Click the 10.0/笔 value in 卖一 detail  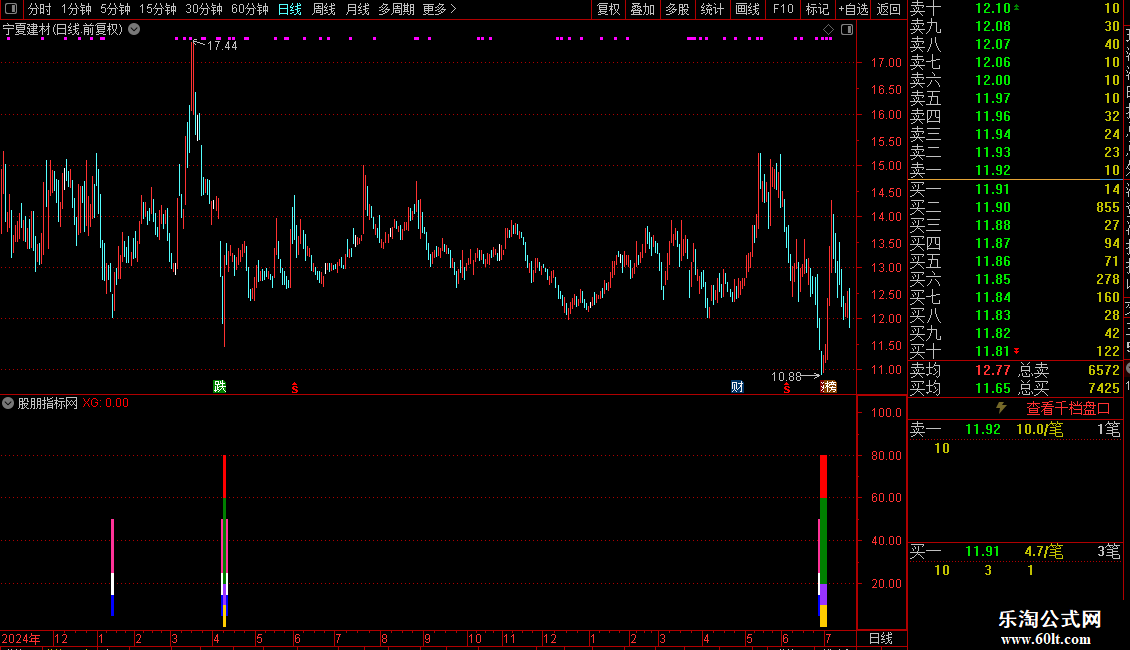coord(1039,429)
